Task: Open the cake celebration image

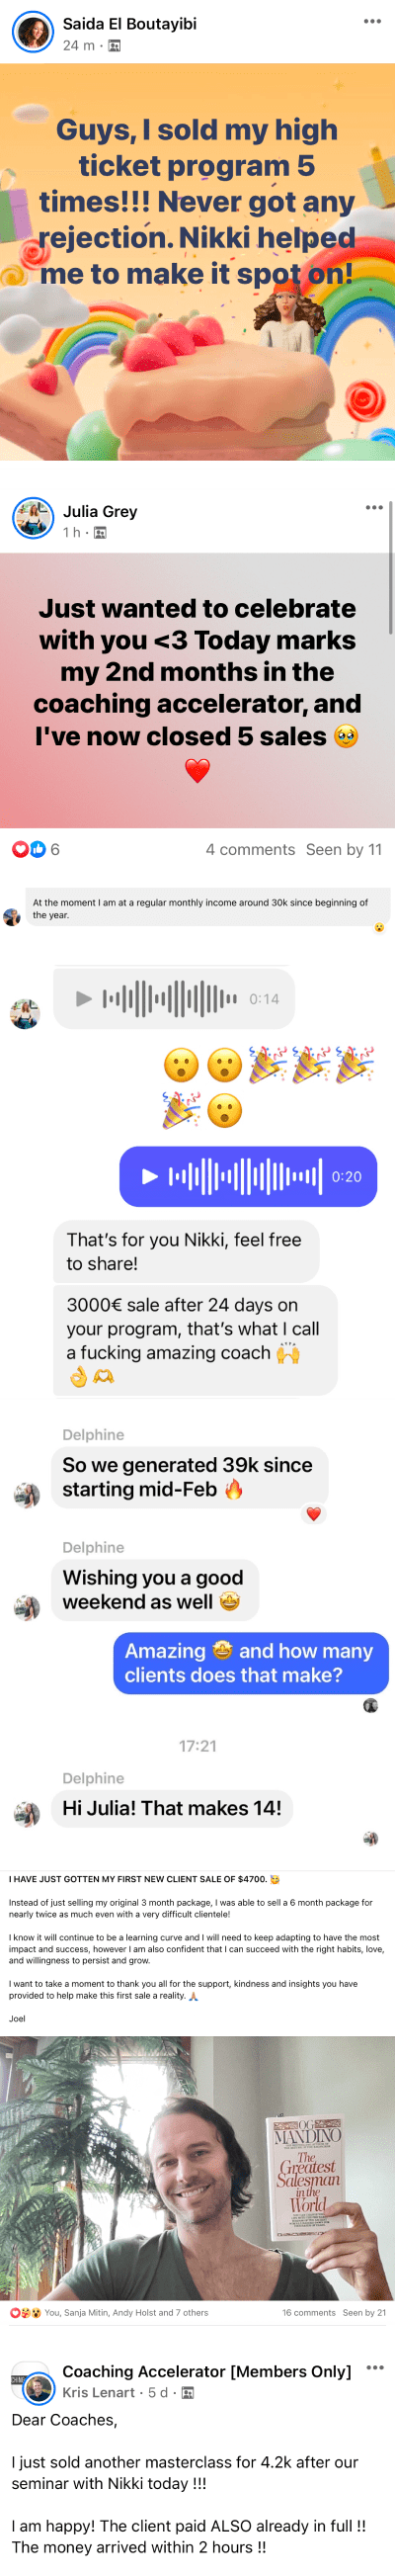Action: [x=197, y=262]
